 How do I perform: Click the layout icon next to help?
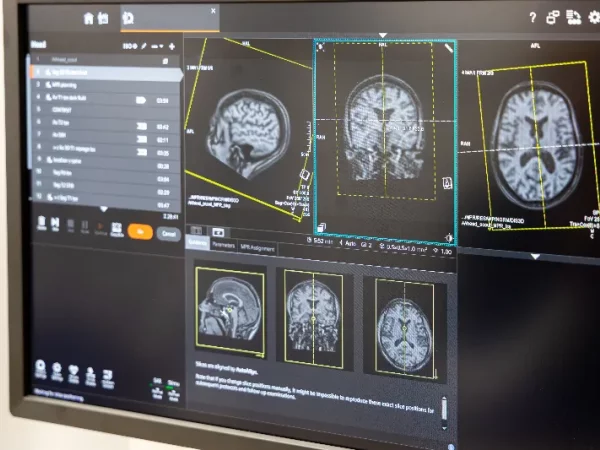point(552,17)
